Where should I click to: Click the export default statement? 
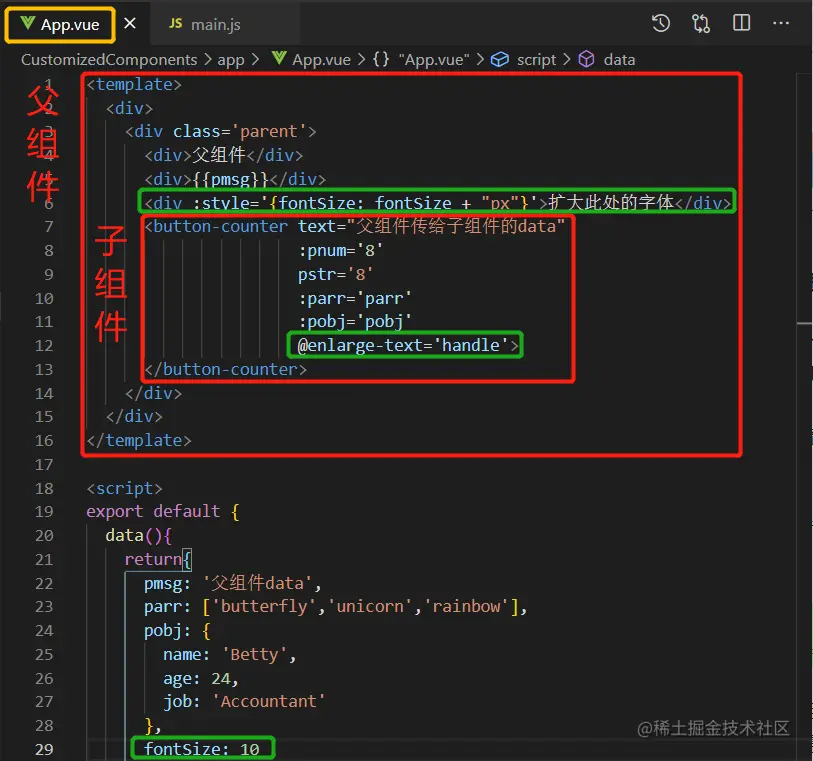click(x=153, y=512)
